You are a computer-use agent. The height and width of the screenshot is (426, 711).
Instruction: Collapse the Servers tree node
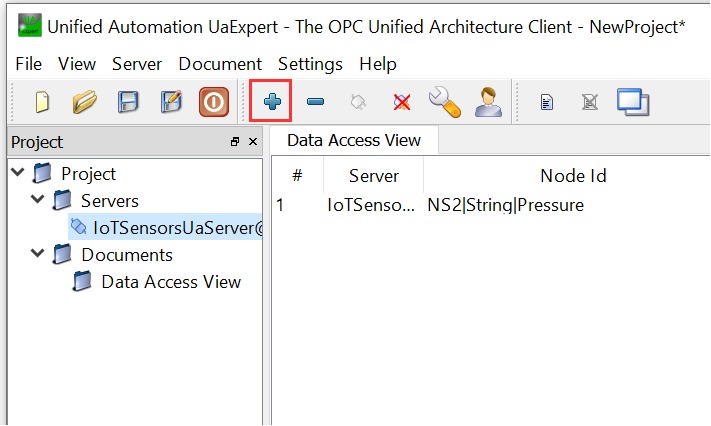click(38, 200)
